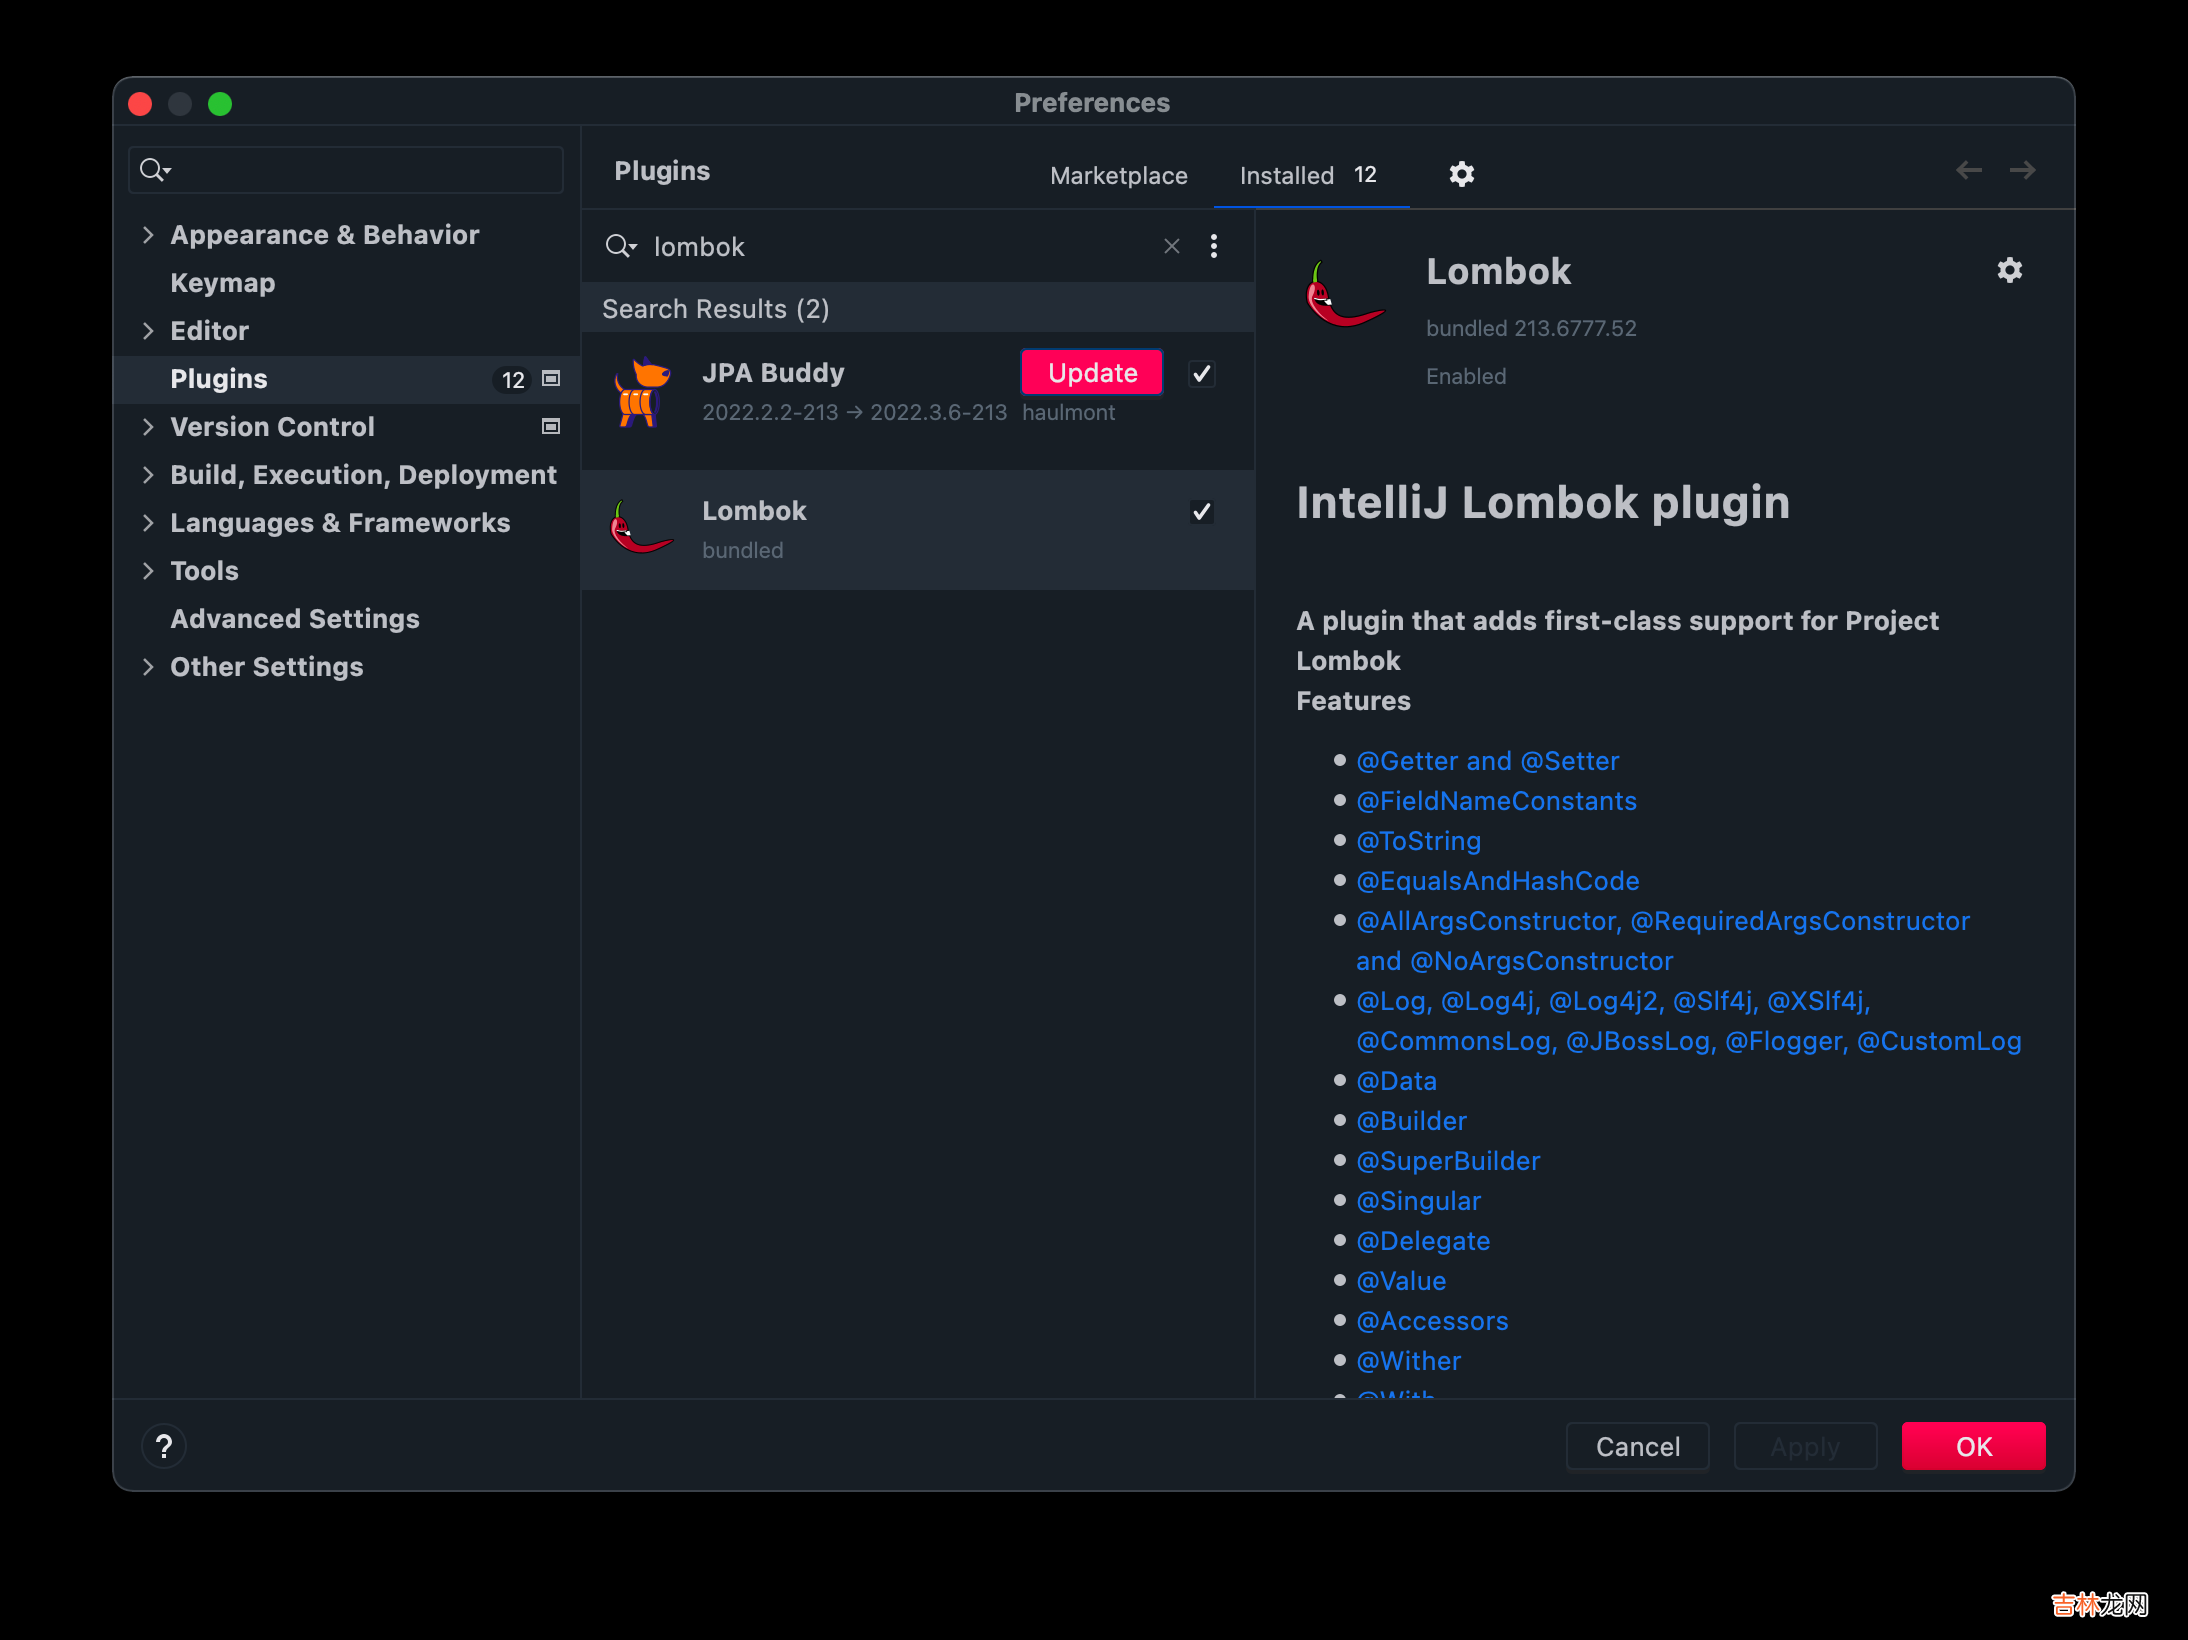The width and height of the screenshot is (2188, 1640).
Task: Click the plugin search magnifier icon
Action: tap(621, 246)
